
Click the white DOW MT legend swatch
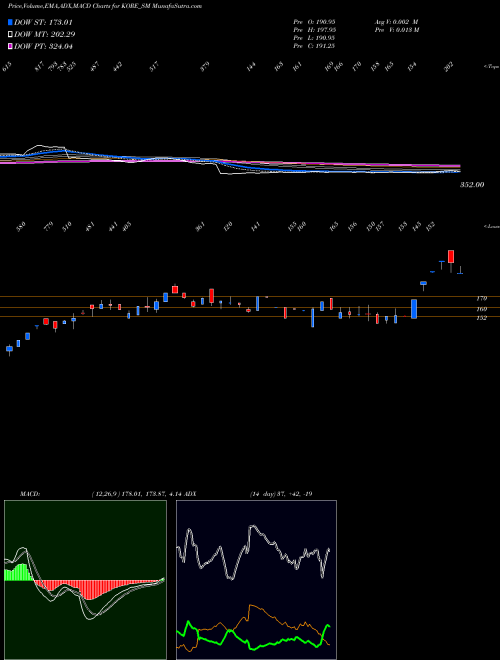point(11,34)
